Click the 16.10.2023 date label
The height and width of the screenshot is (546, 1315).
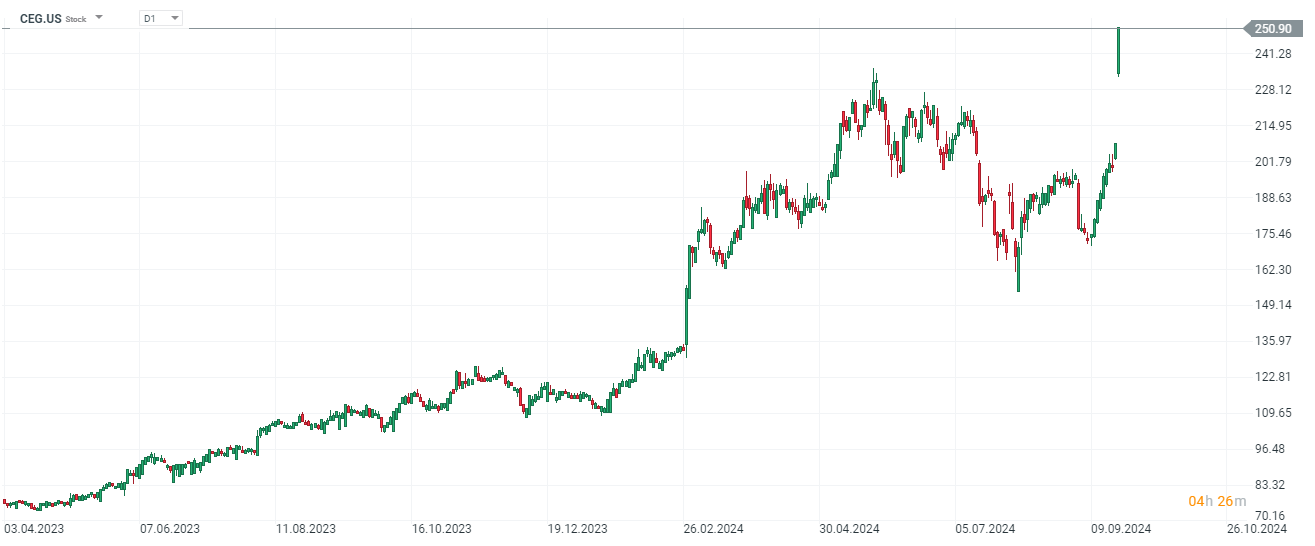click(x=441, y=529)
